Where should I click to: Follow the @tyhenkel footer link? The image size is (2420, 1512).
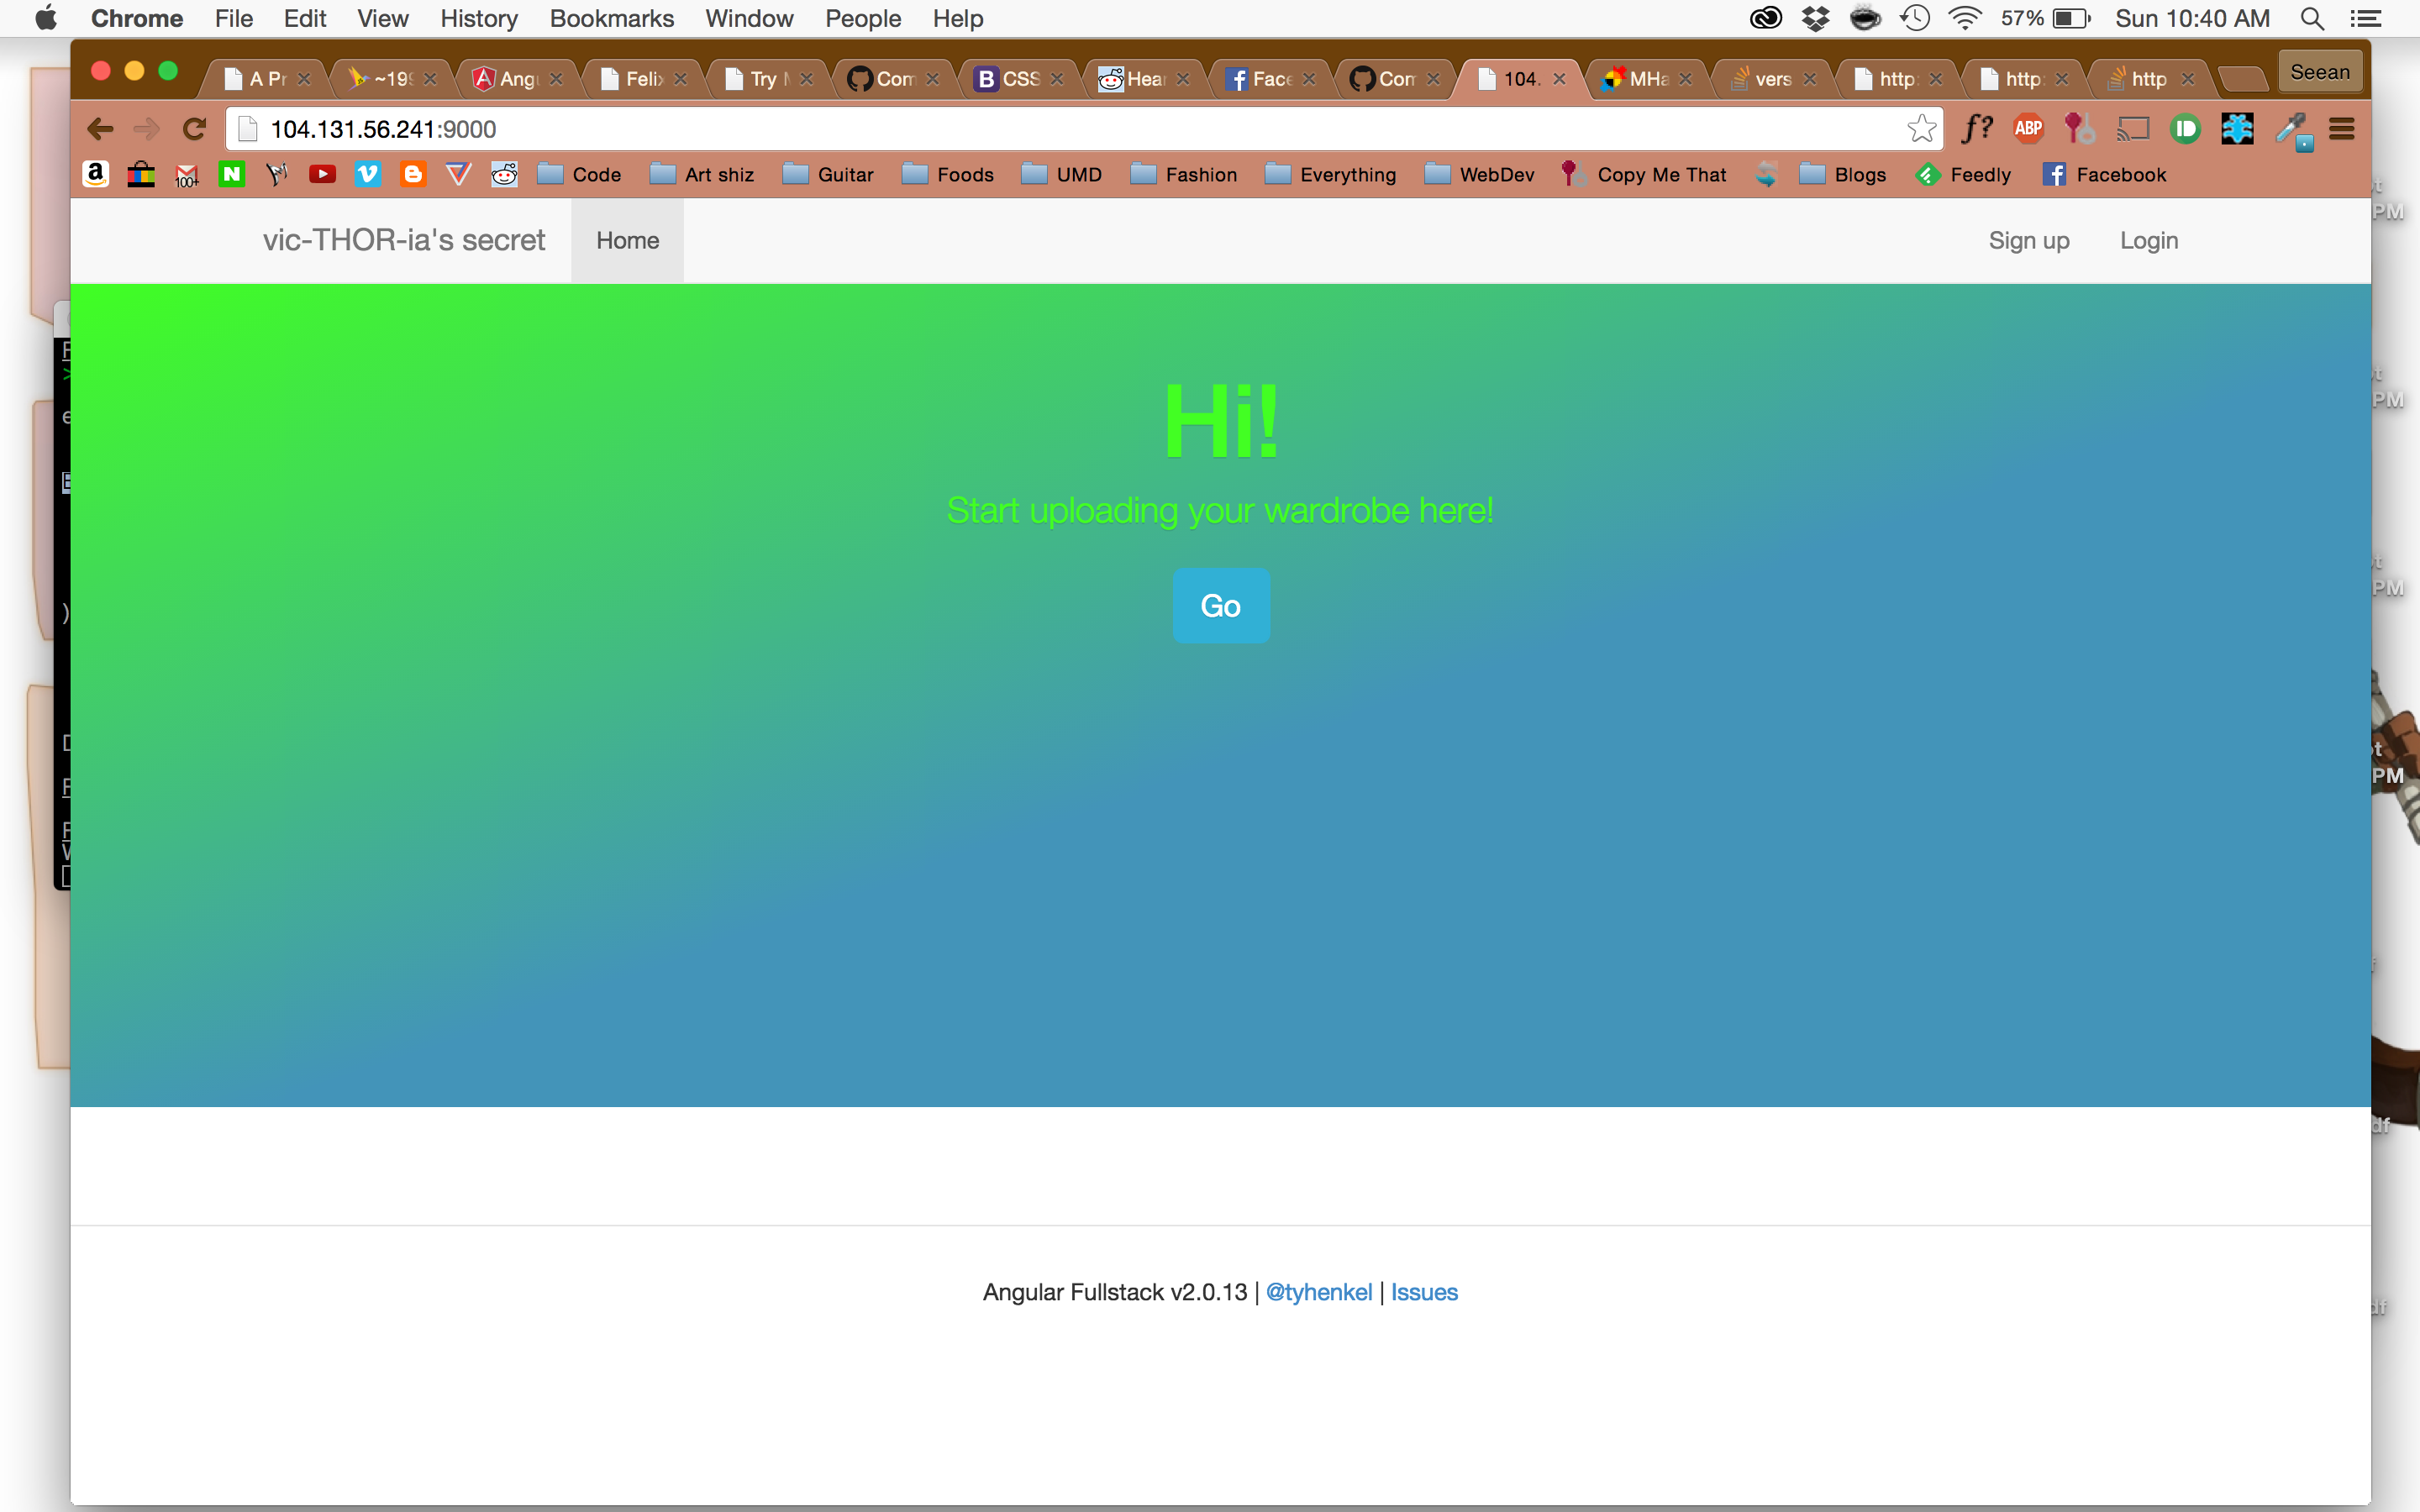(1318, 1292)
